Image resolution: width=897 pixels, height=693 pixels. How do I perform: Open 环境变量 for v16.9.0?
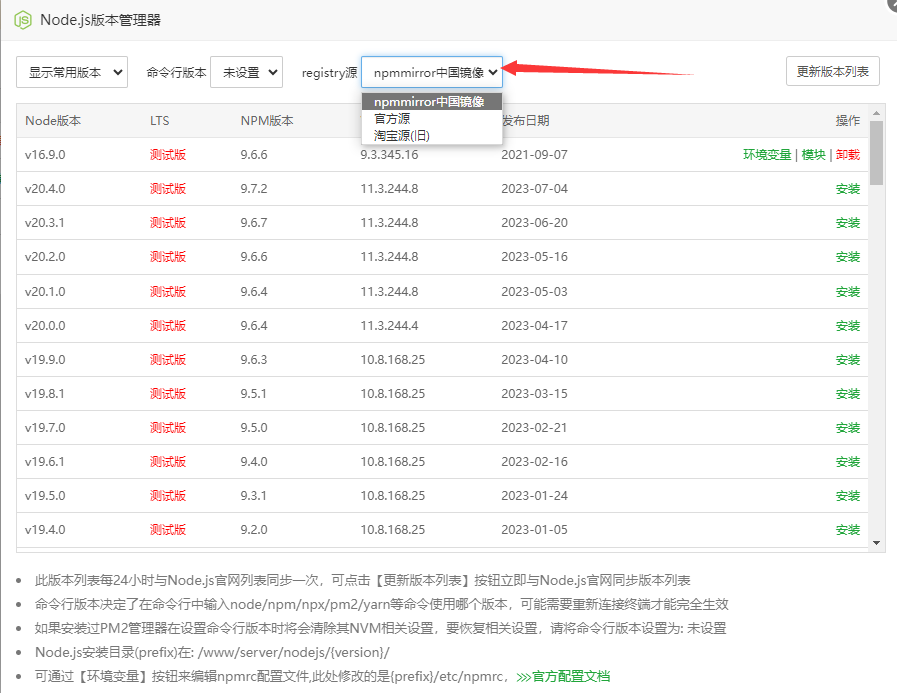[x=767, y=155]
